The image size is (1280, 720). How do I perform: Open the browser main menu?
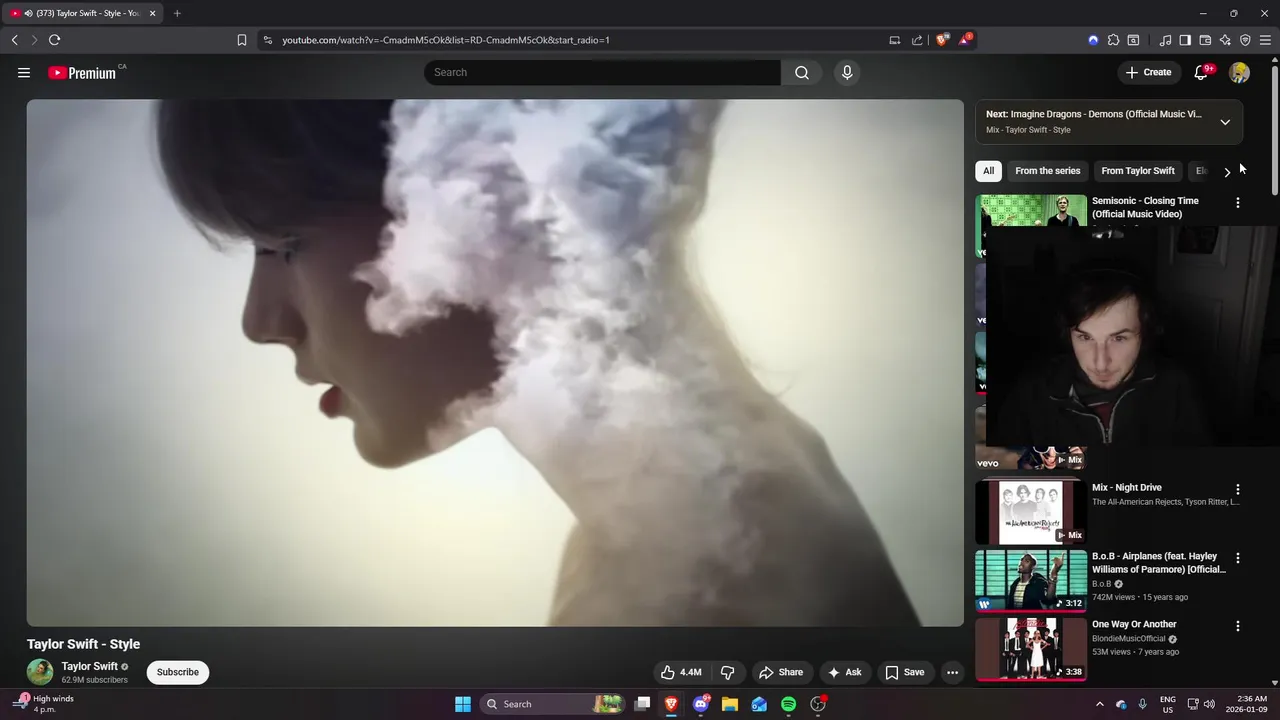point(1265,40)
